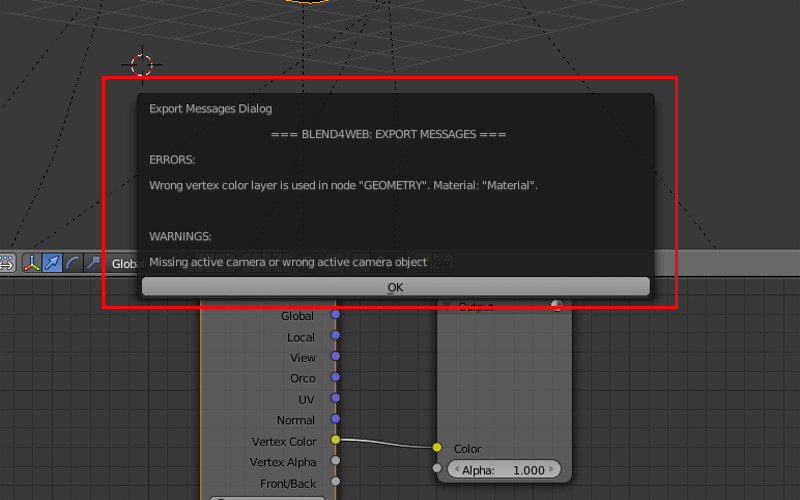Decrease Alpha using the left arrow
This screenshot has height=500, width=800.
pyautogui.click(x=455, y=469)
